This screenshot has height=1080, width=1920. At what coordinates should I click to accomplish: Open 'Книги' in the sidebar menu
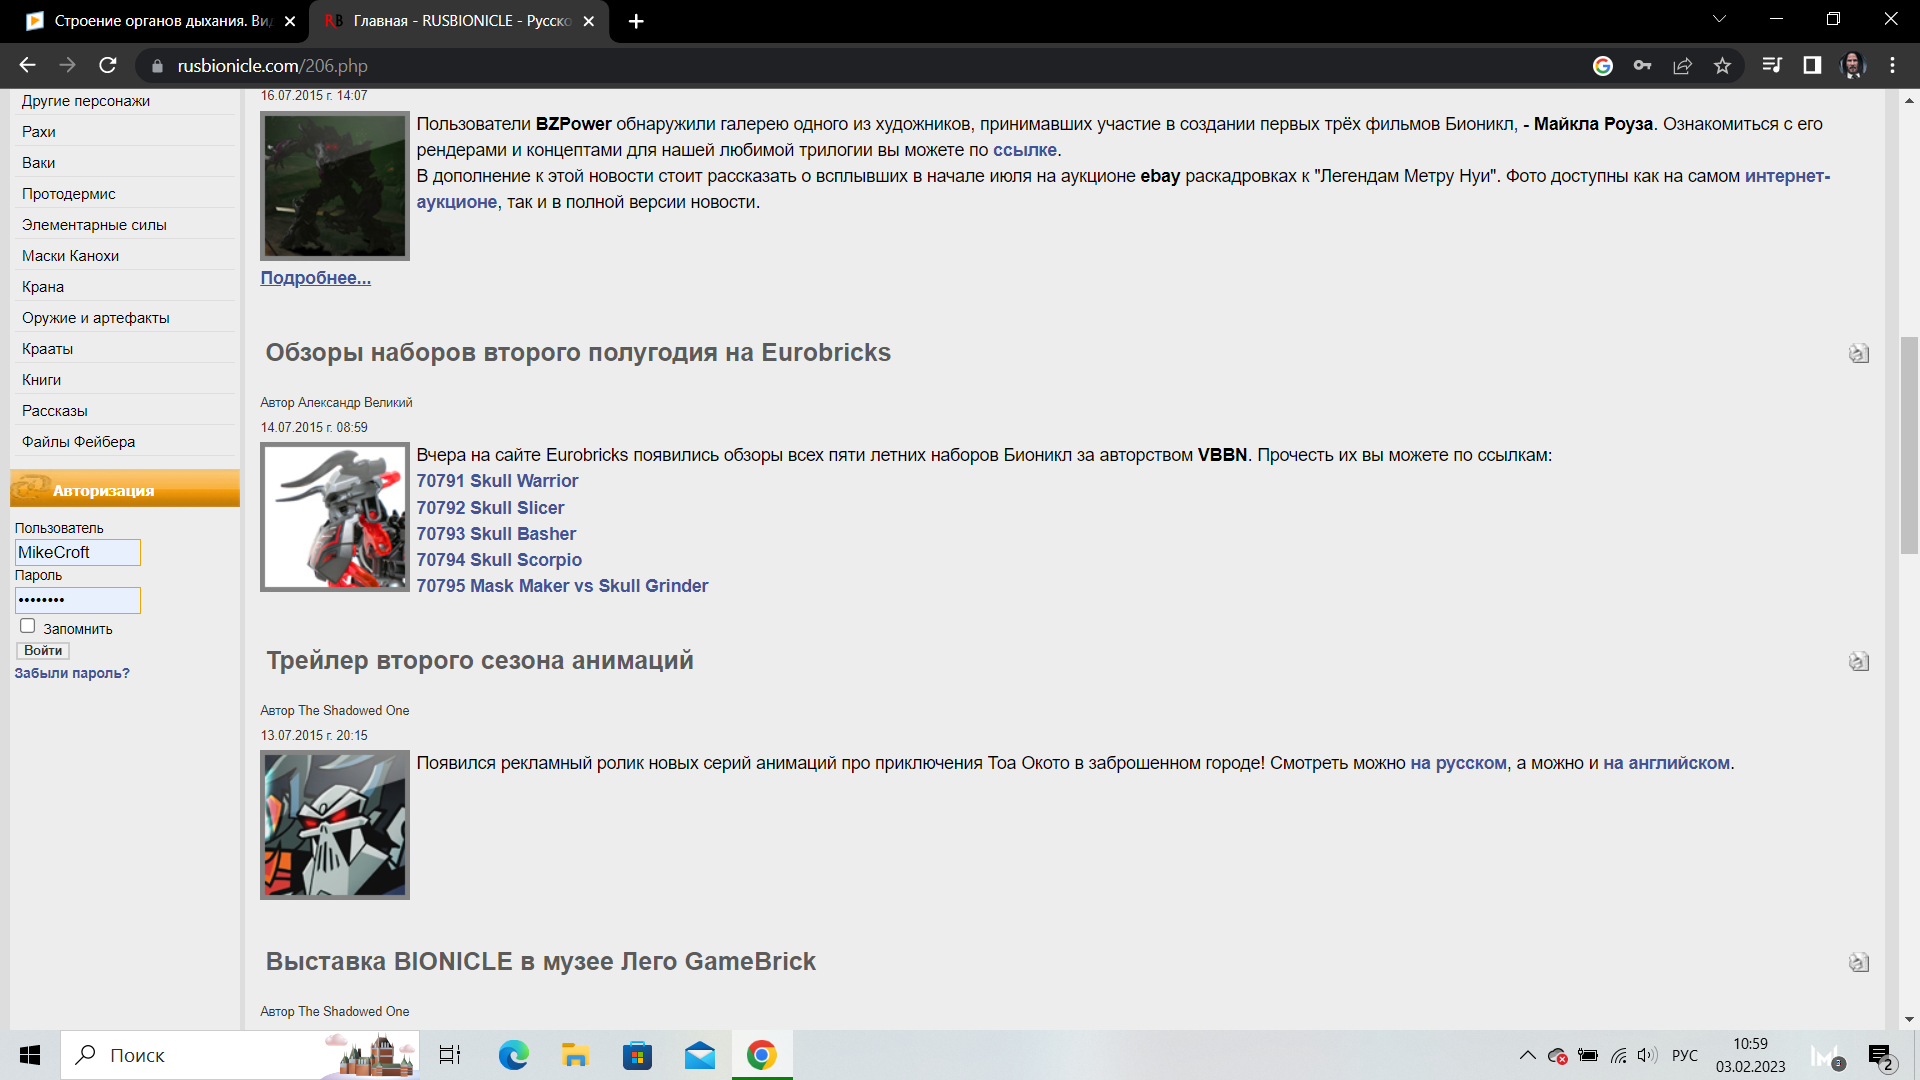click(42, 380)
